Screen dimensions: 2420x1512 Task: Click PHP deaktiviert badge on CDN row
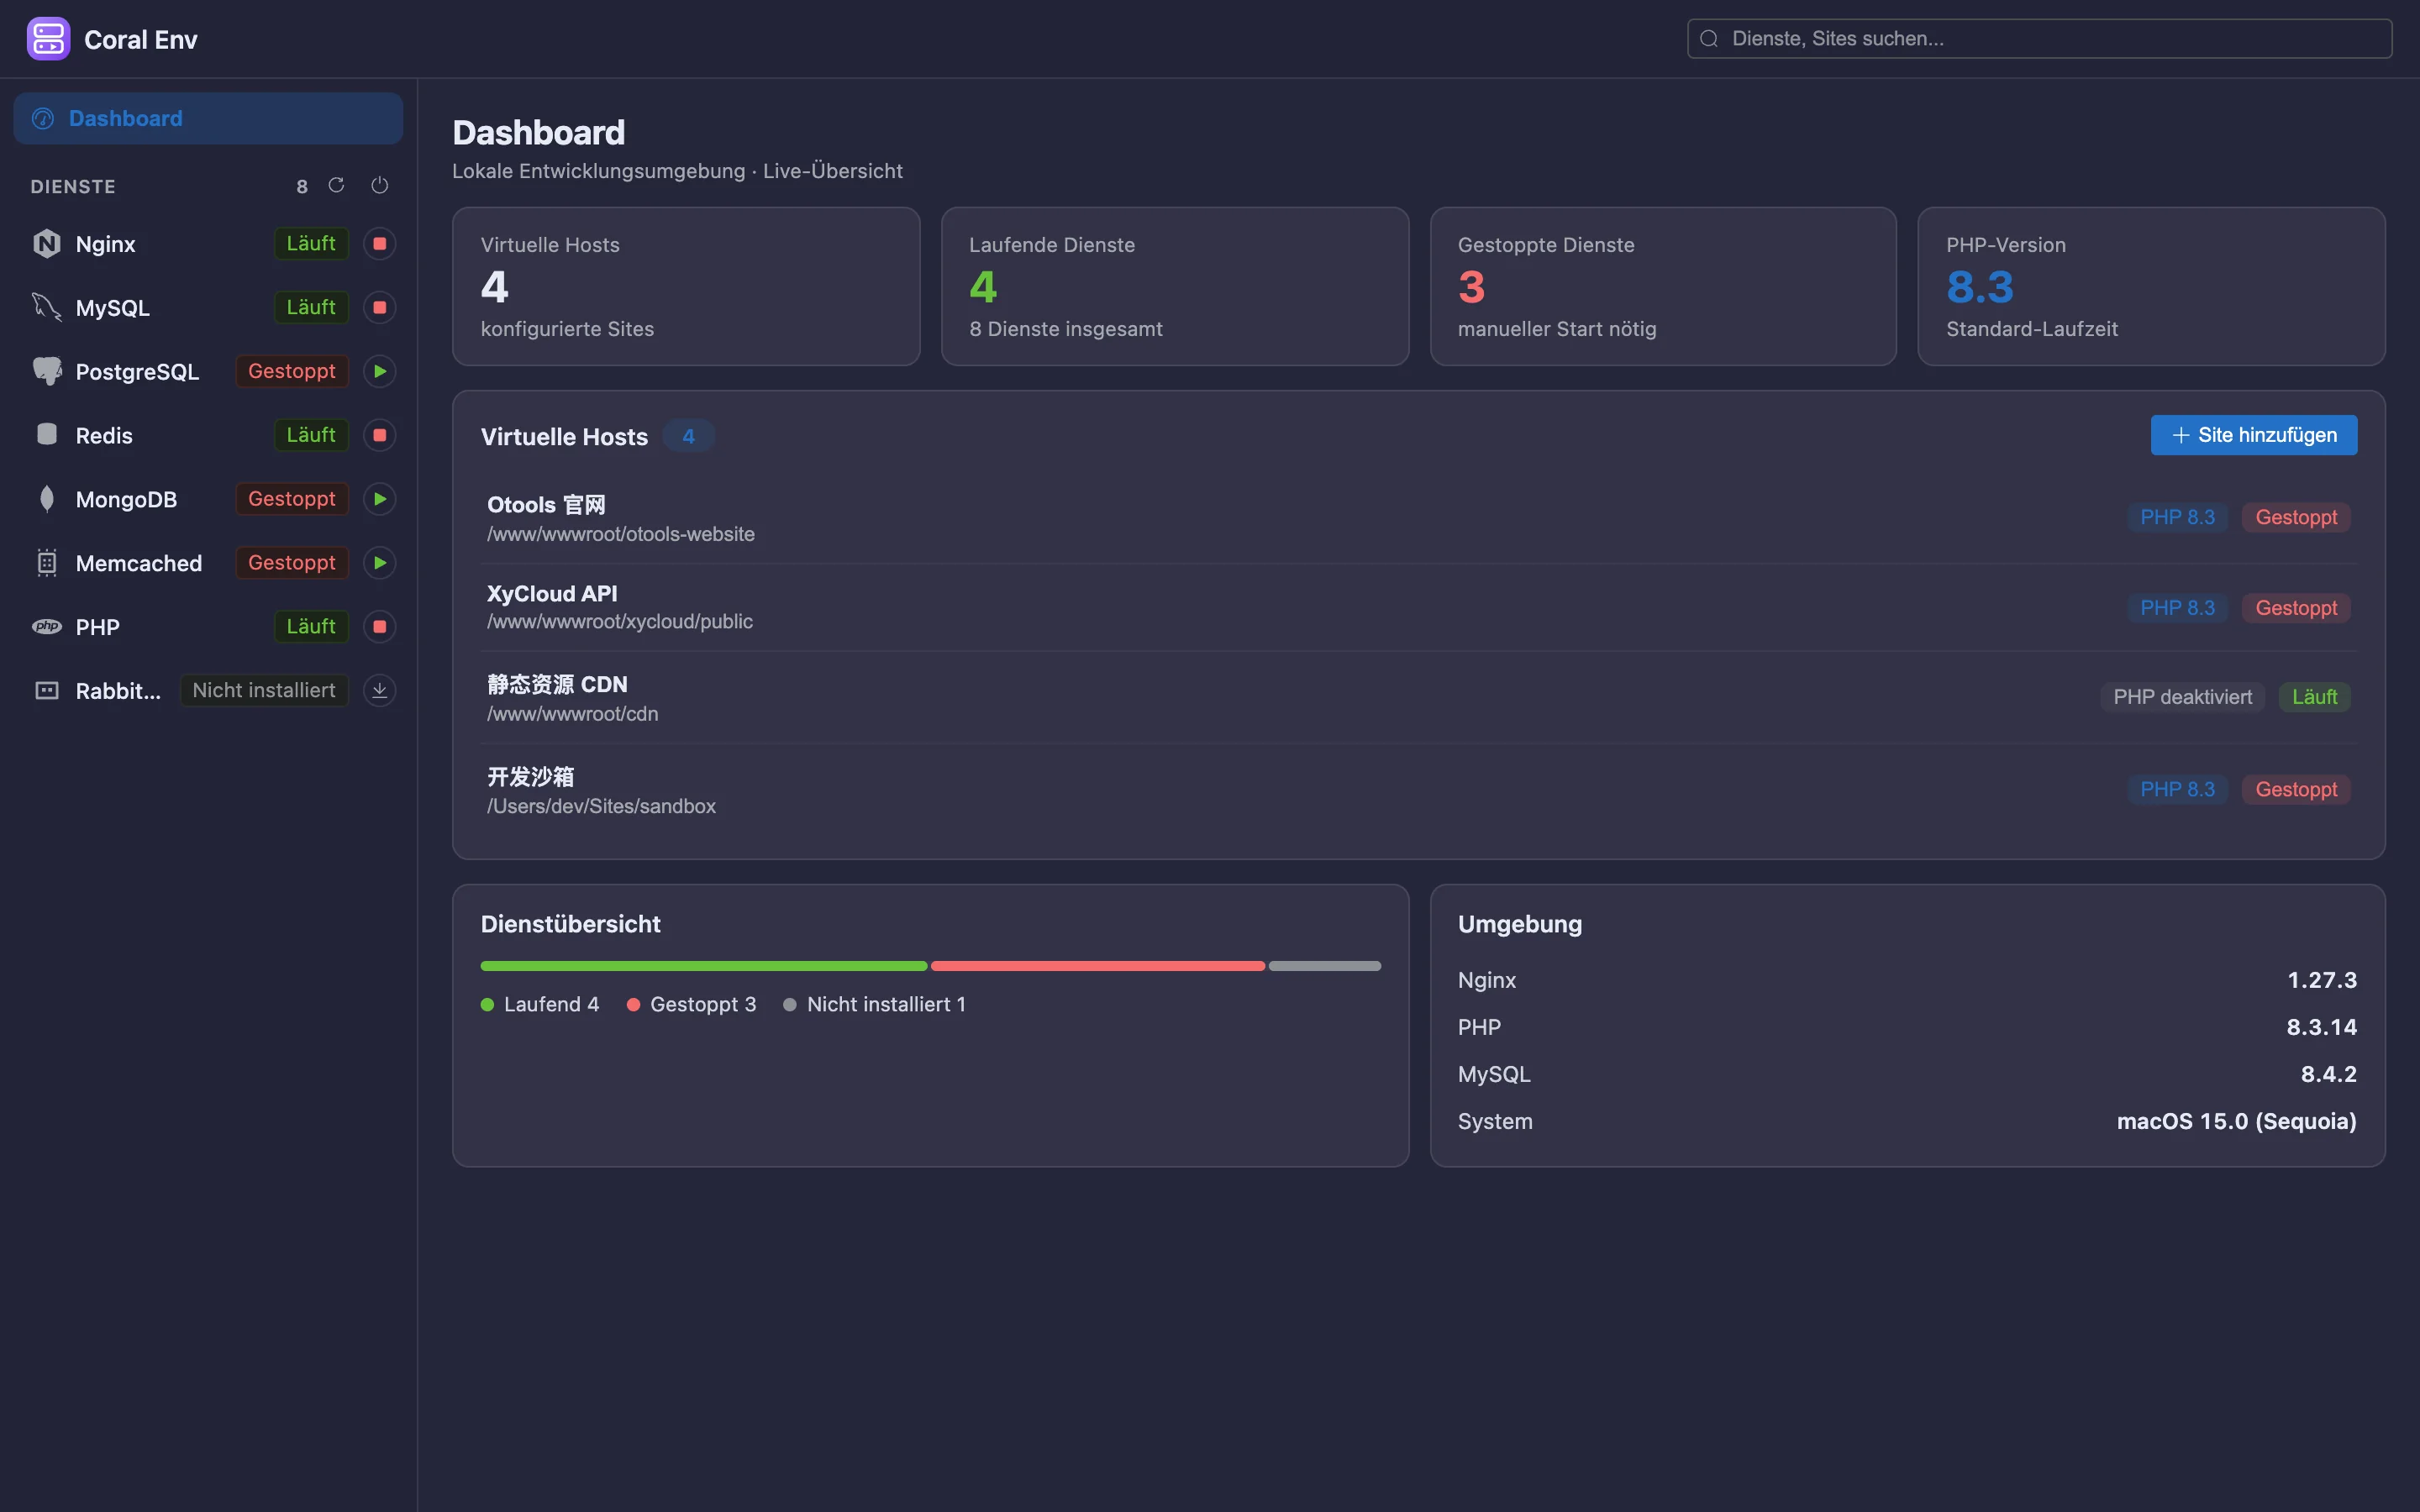click(x=2182, y=697)
